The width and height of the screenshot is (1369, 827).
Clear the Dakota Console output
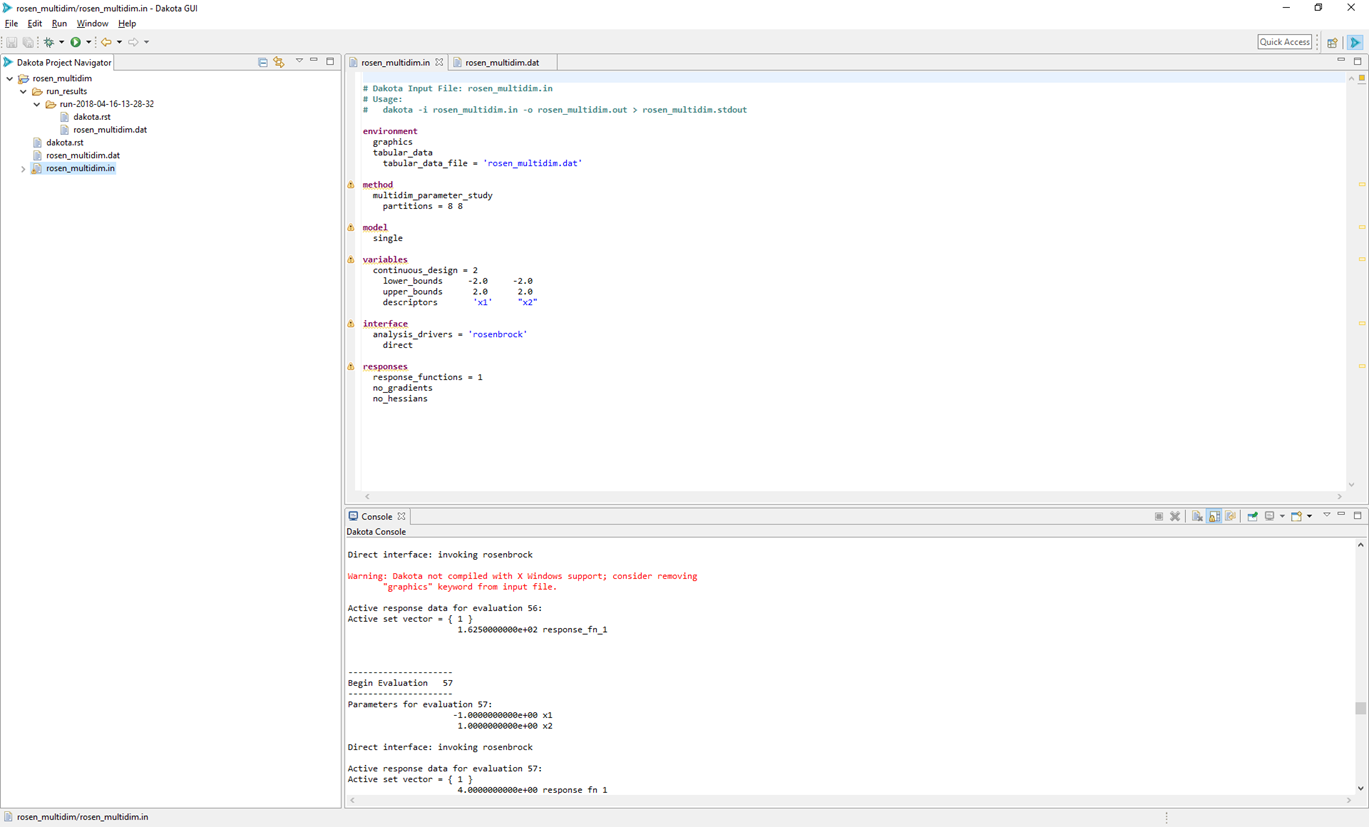[x=1197, y=516]
